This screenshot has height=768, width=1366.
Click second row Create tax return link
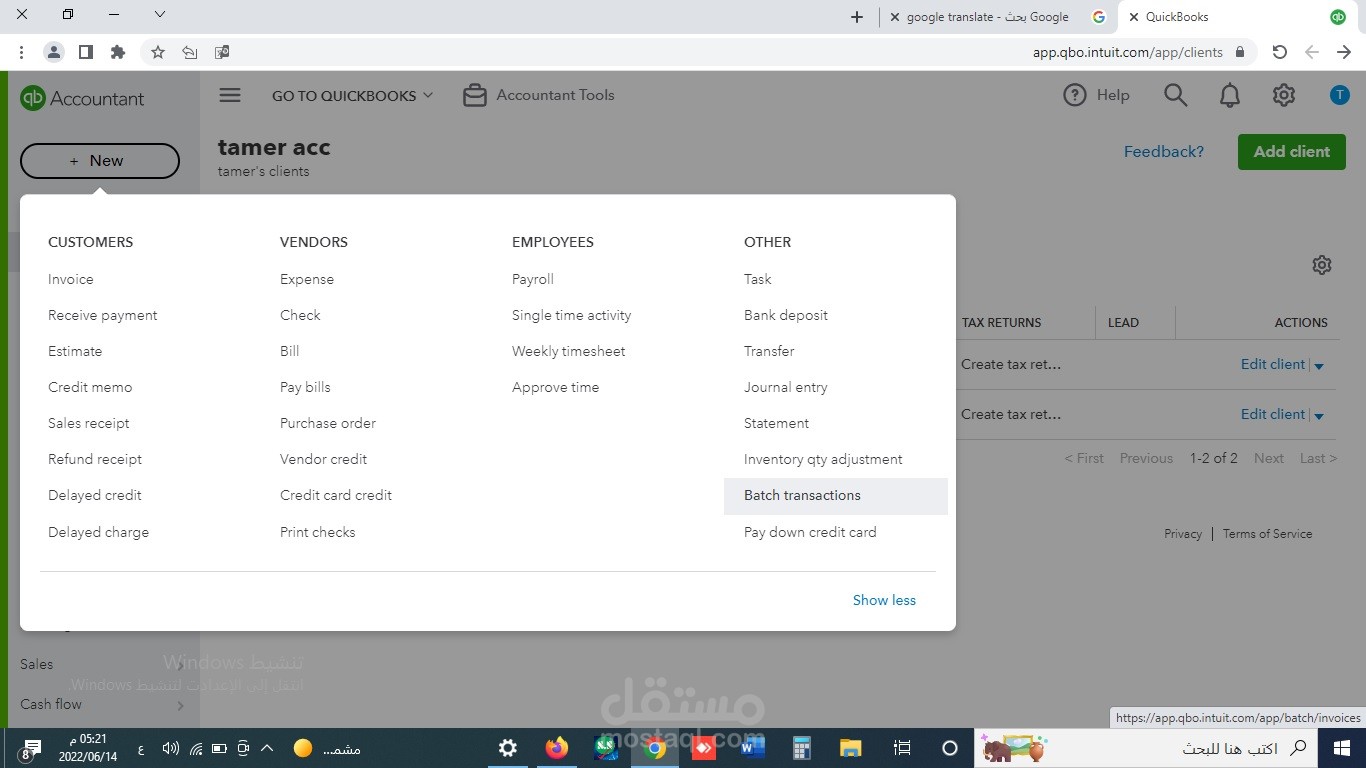point(1011,414)
